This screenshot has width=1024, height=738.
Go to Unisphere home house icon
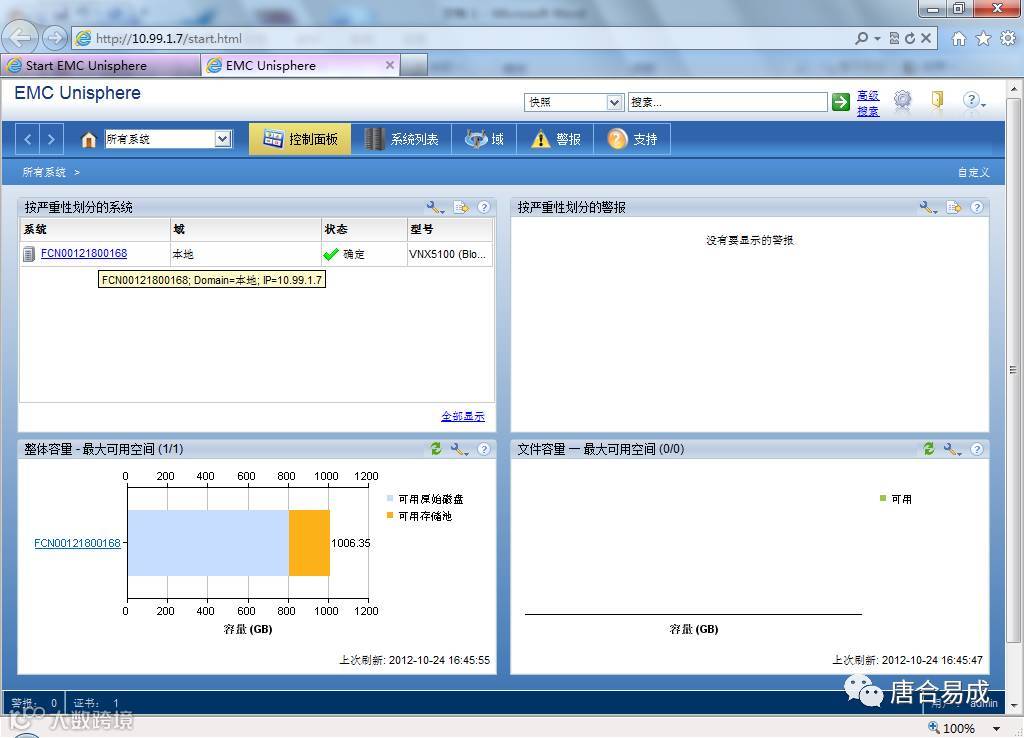coord(88,139)
